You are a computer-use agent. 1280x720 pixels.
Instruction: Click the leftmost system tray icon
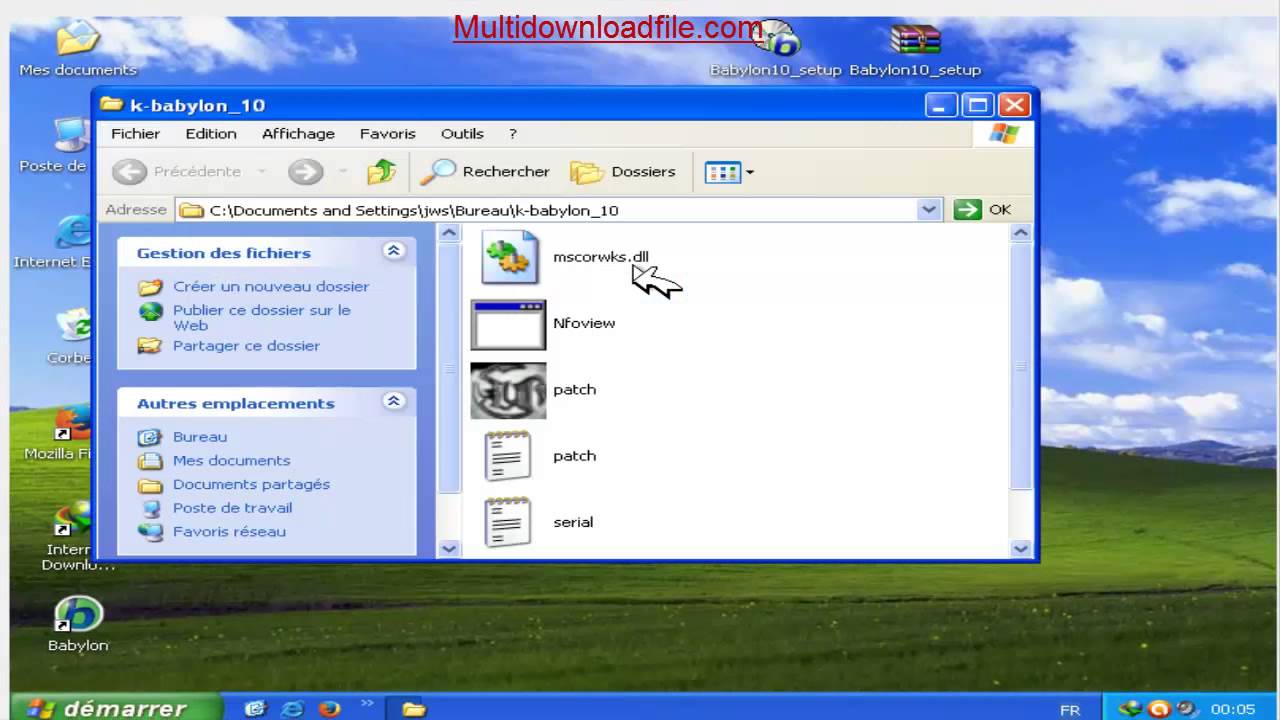tap(1131, 709)
